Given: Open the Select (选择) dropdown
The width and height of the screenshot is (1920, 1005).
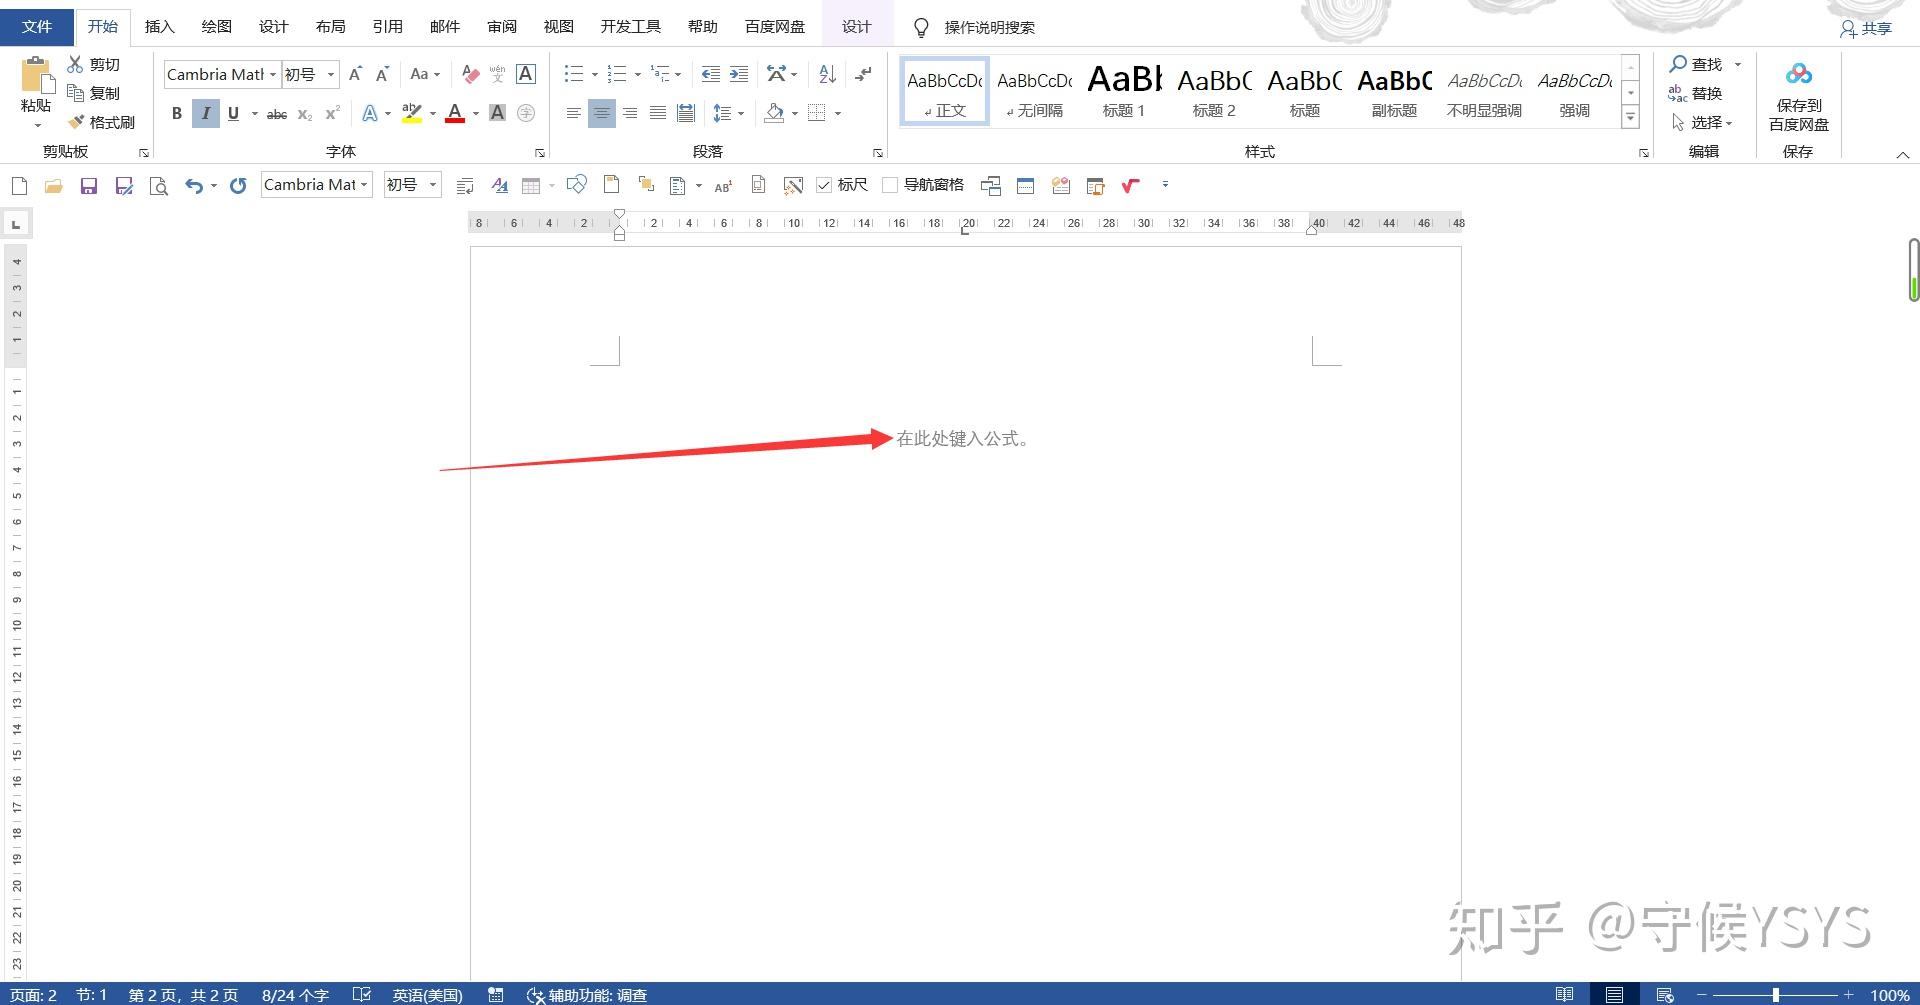Looking at the screenshot, I should coord(1702,122).
